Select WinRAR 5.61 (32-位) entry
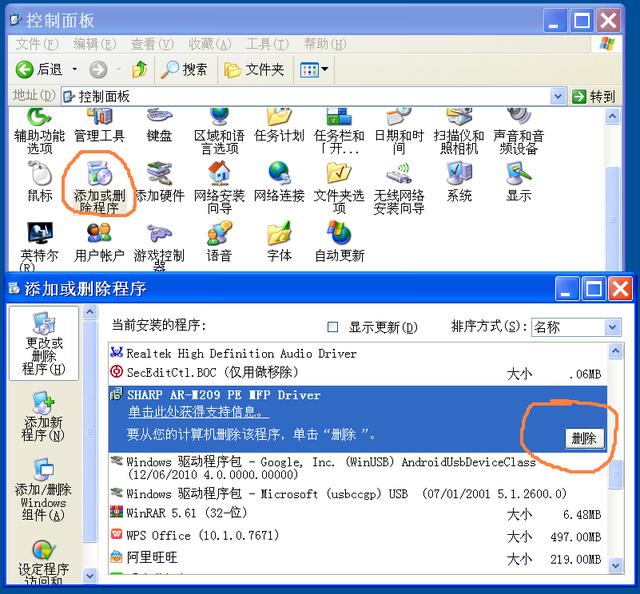Viewport: 640px width, 594px height. 358,514
